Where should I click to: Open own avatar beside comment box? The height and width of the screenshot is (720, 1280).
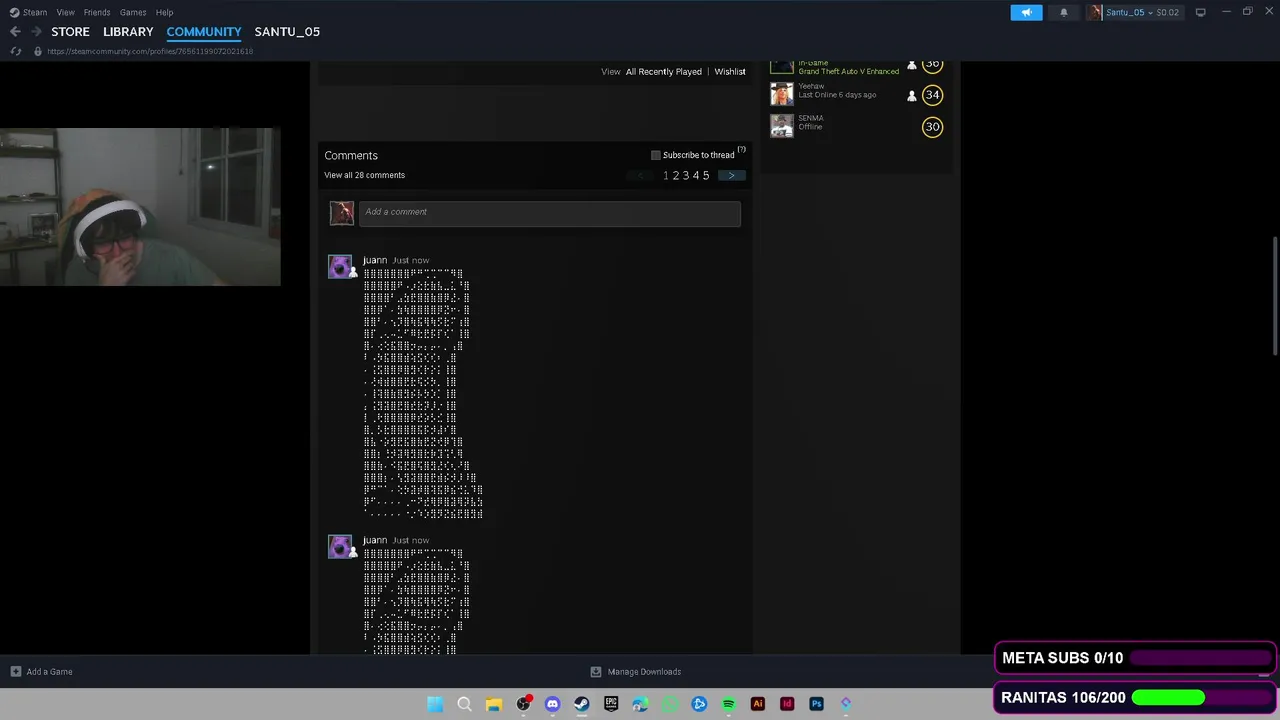342,213
